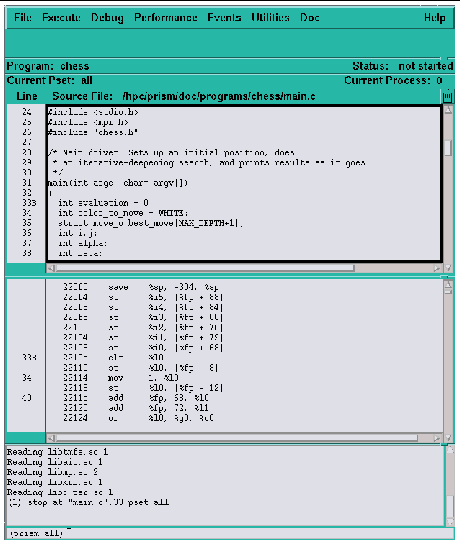Click assembly line number 34

point(27,377)
